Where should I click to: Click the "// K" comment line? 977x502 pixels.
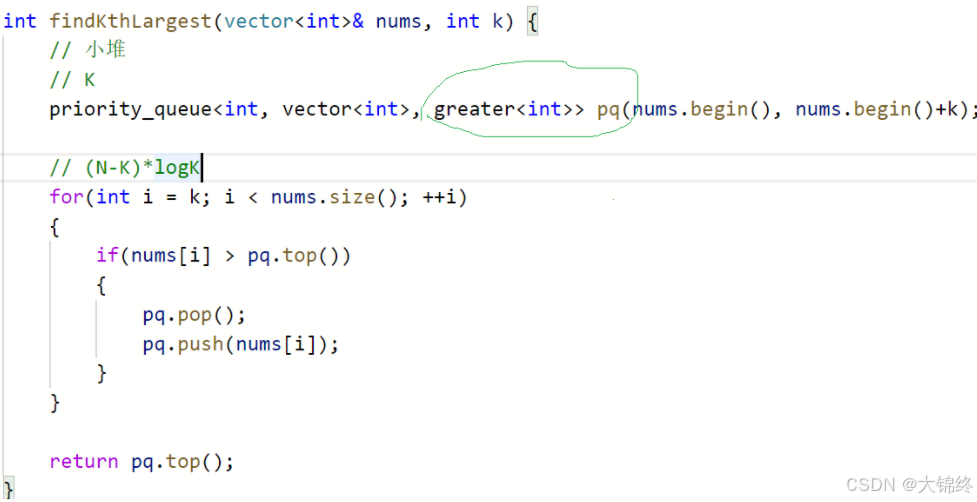(x=72, y=80)
